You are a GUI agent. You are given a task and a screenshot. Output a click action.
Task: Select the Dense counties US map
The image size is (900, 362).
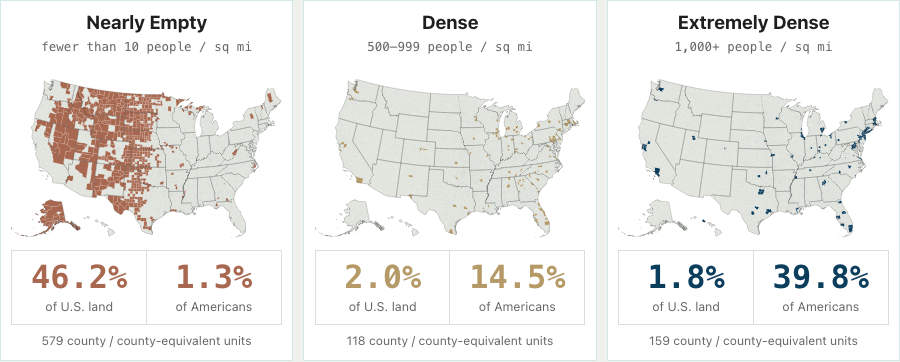[x=450, y=158]
